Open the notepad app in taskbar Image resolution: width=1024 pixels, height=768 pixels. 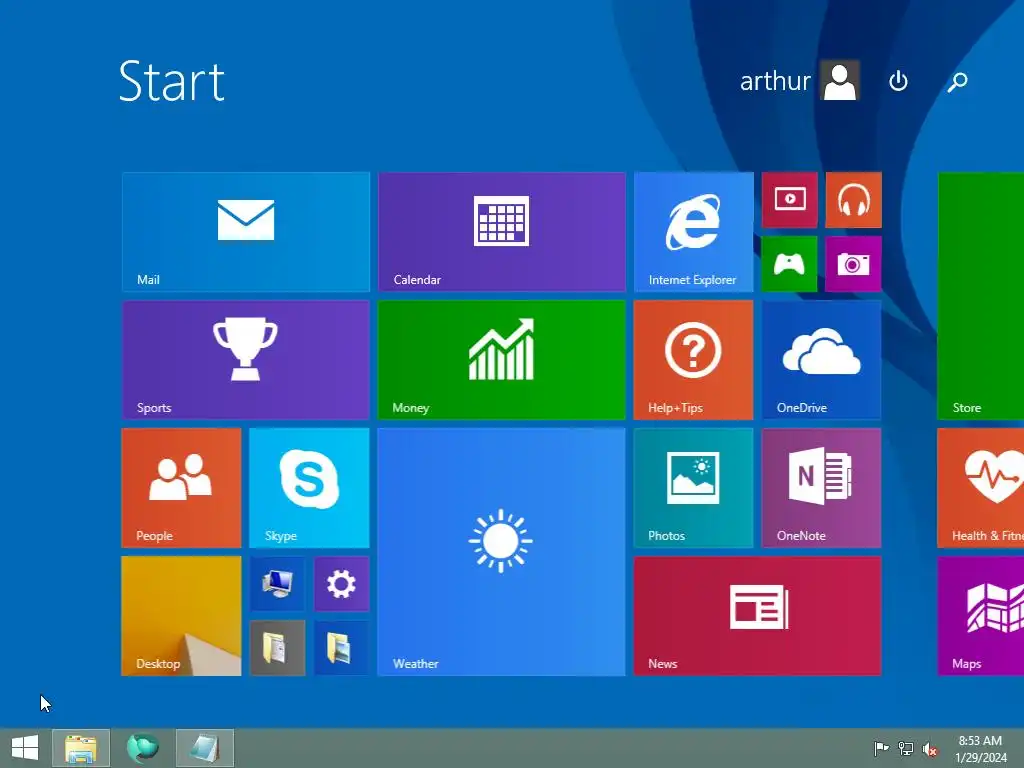[204, 748]
